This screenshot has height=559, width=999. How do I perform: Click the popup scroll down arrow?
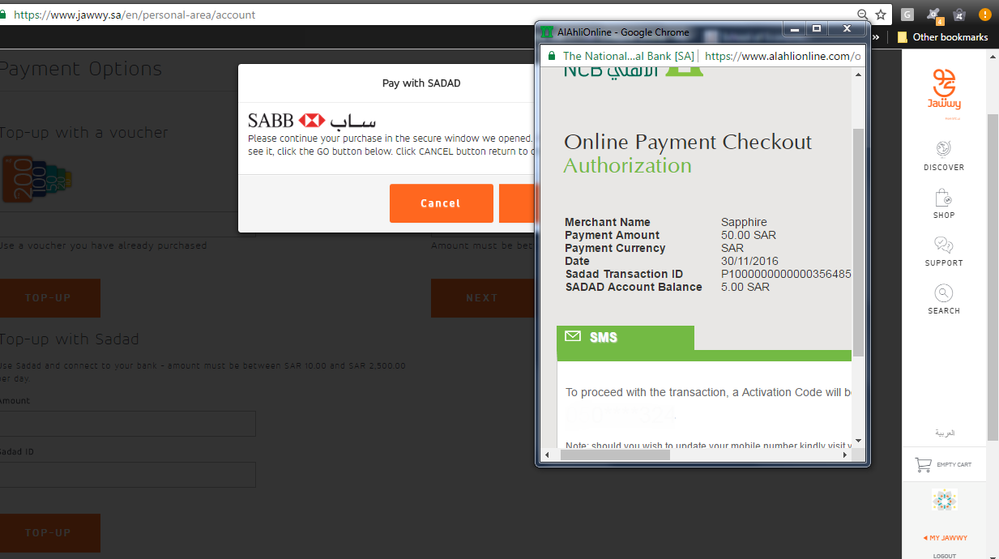coord(858,440)
